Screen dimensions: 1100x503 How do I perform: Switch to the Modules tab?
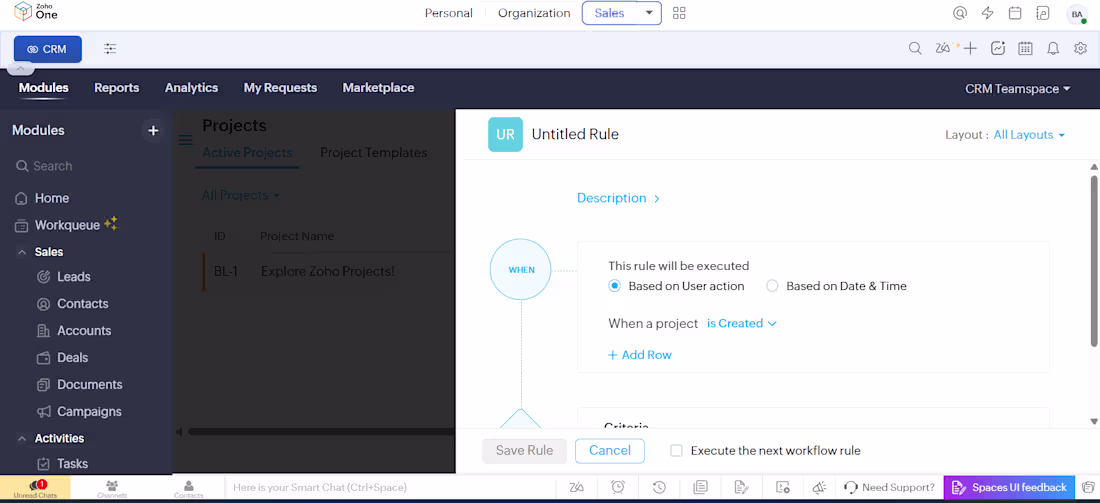(43, 88)
